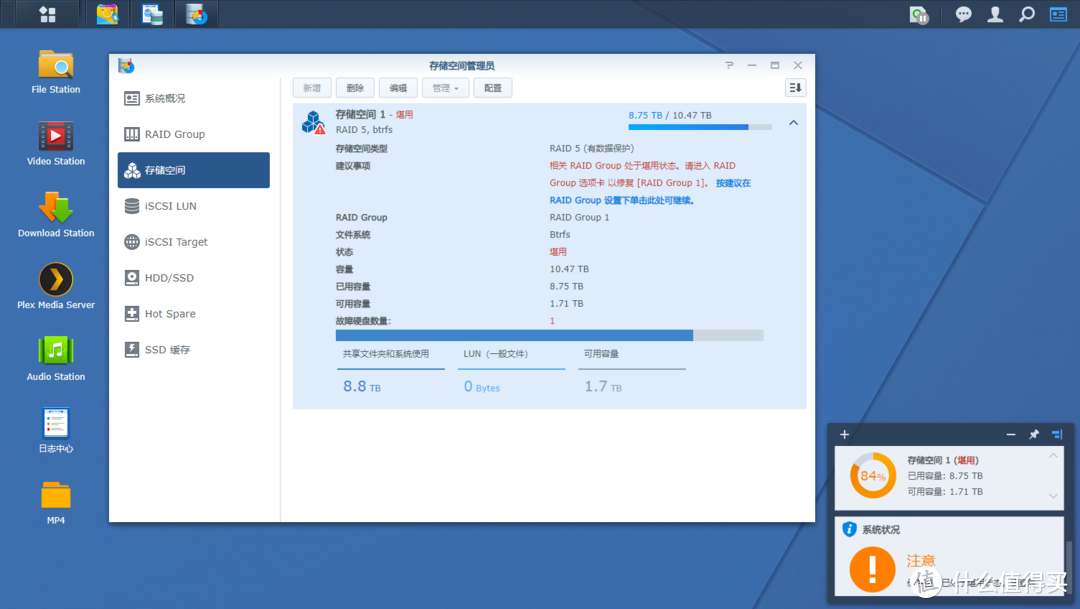Screen dimensions: 1080x609
Task: Click the 8.75 TB / 10.47 TB usage bar
Action: [700, 127]
